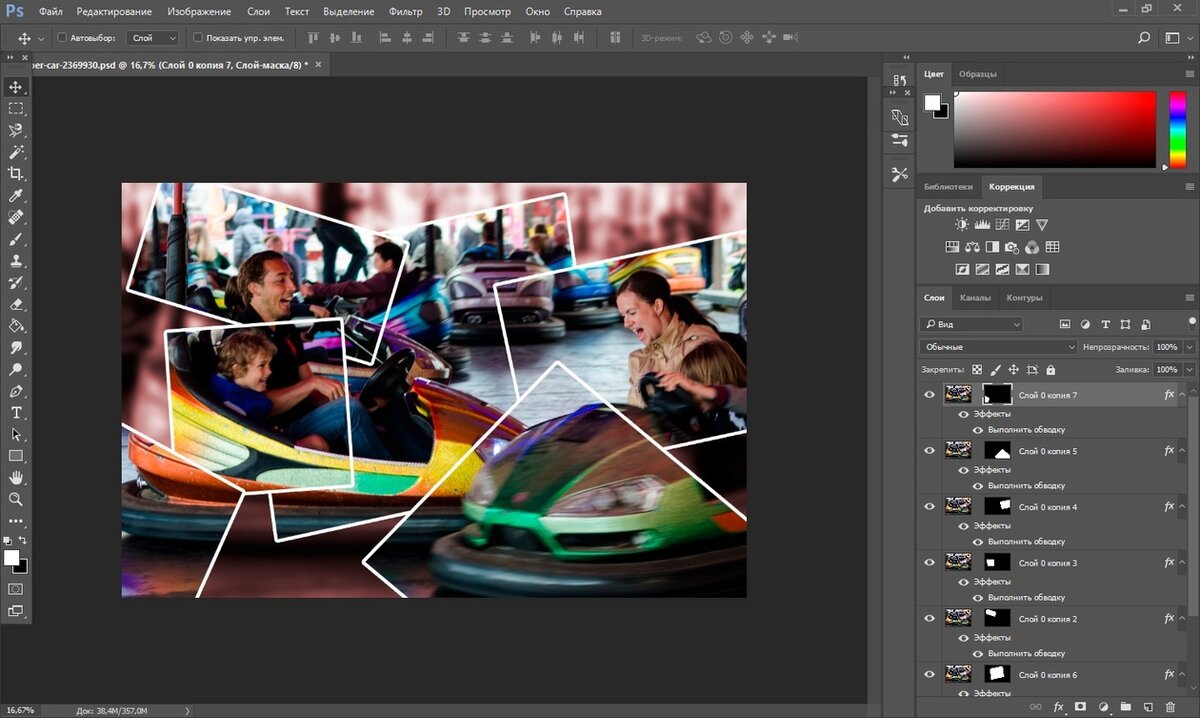
Task: Hide layer Слой 0 копия 5
Action: [x=929, y=451]
